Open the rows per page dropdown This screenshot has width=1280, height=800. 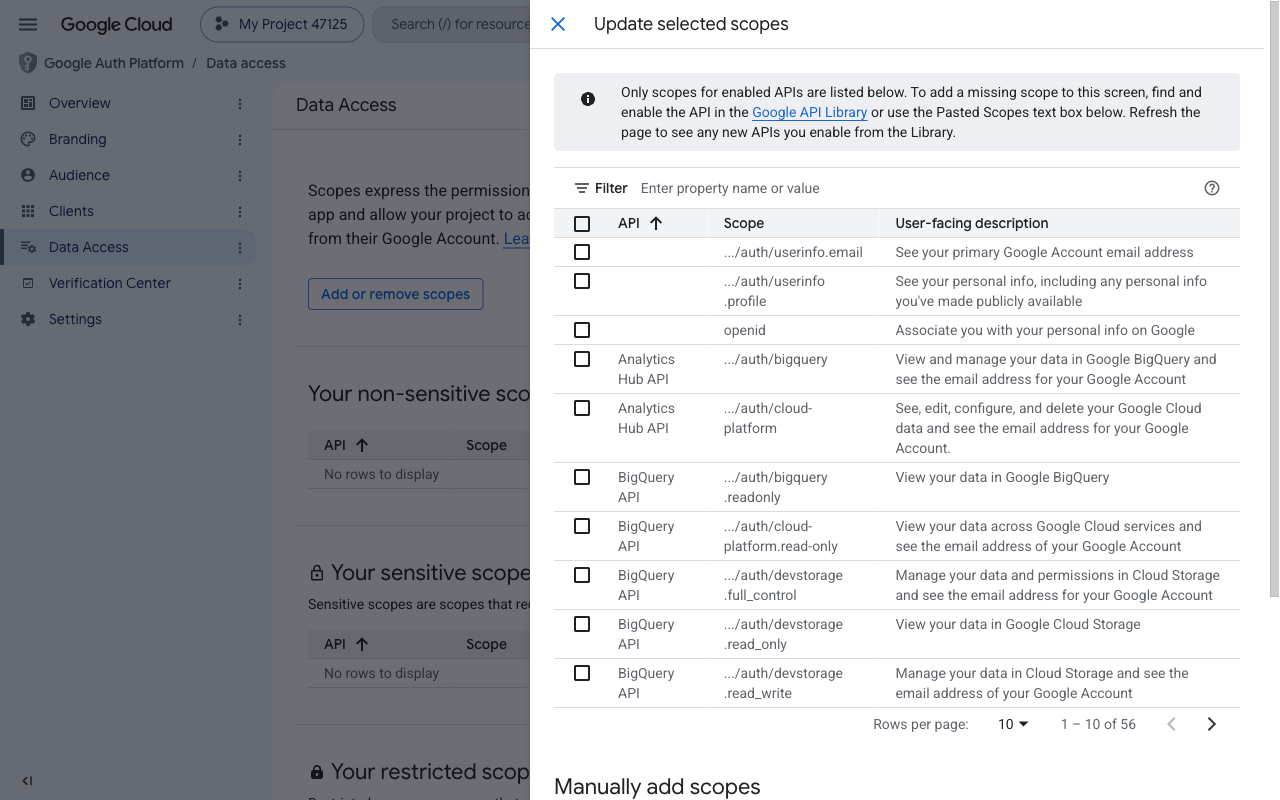(1013, 724)
